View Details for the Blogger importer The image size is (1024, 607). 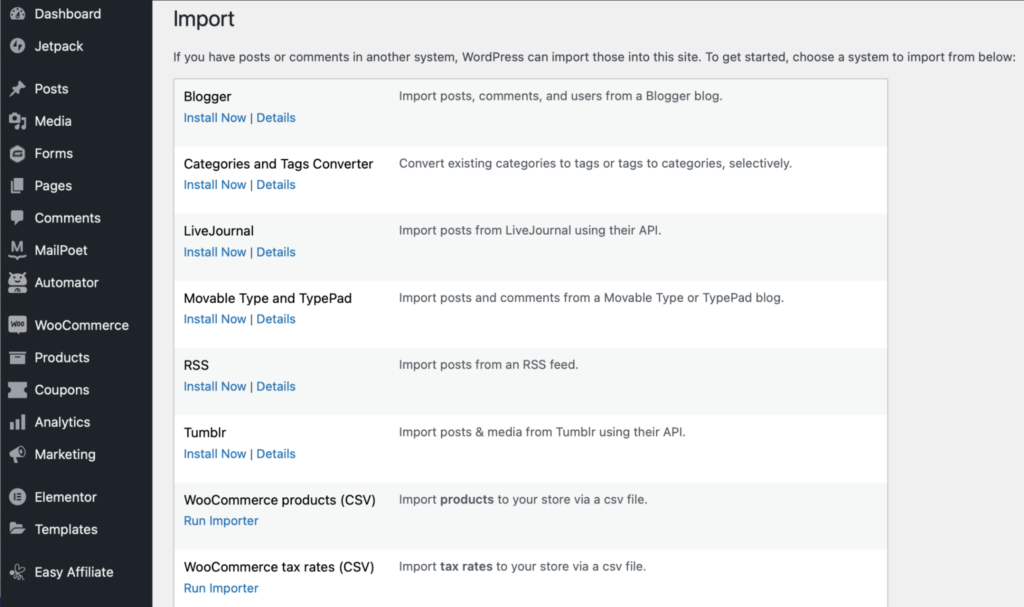point(276,118)
